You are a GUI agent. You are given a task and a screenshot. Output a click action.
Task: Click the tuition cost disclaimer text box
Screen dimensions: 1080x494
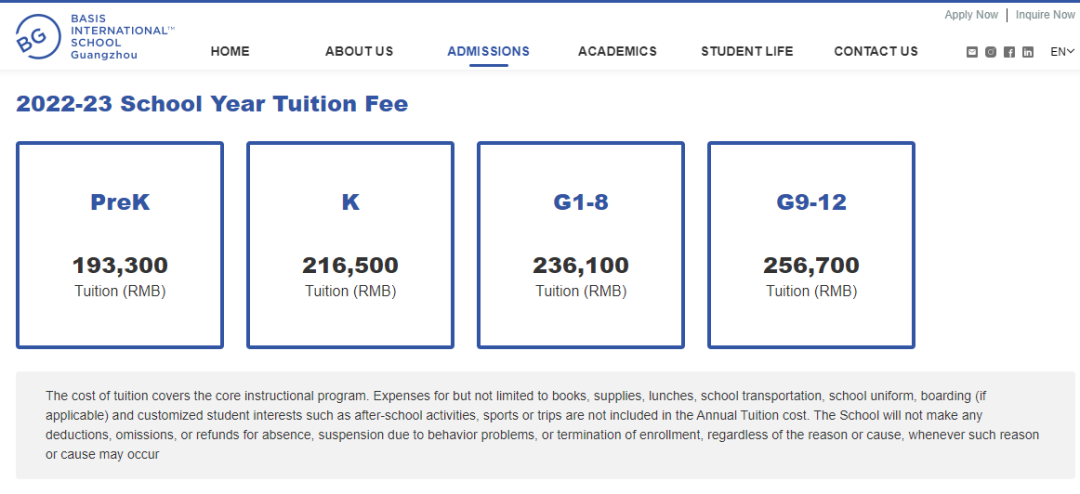pyautogui.click(x=545, y=425)
